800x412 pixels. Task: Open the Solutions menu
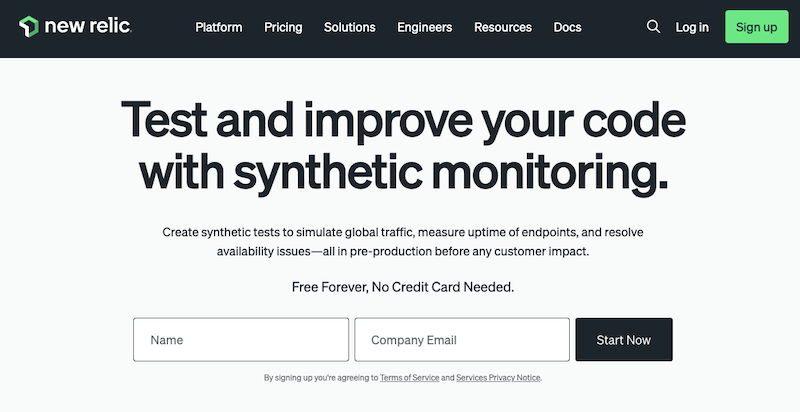click(x=349, y=27)
